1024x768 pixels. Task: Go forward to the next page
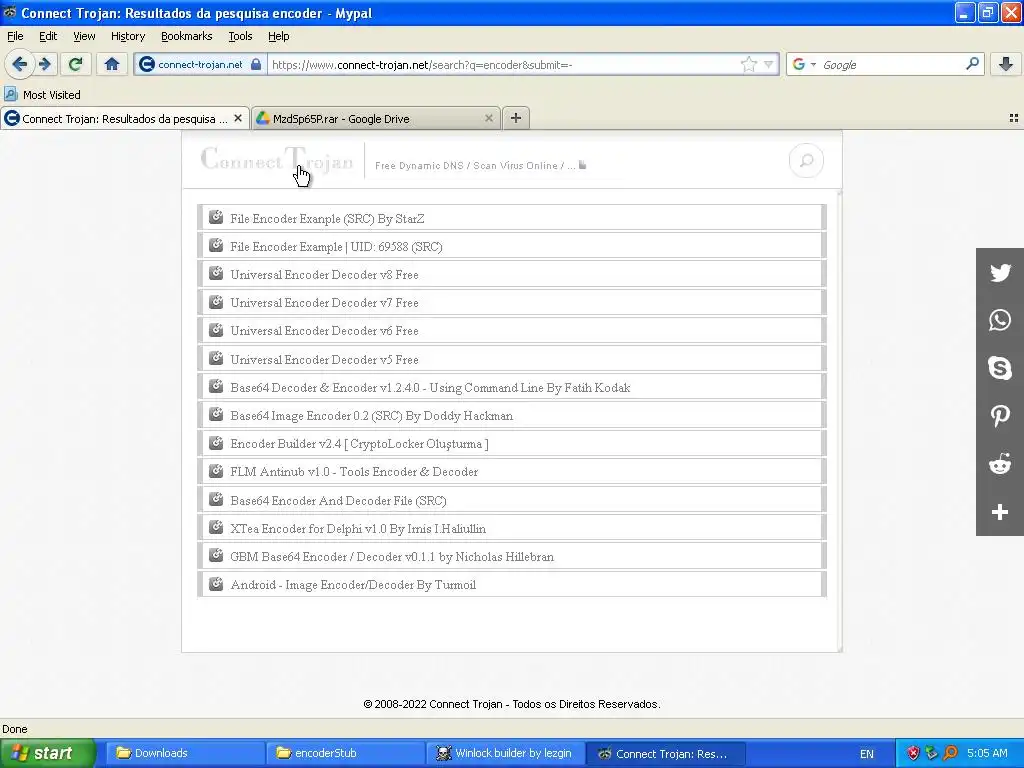pyautogui.click(x=44, y=64)
